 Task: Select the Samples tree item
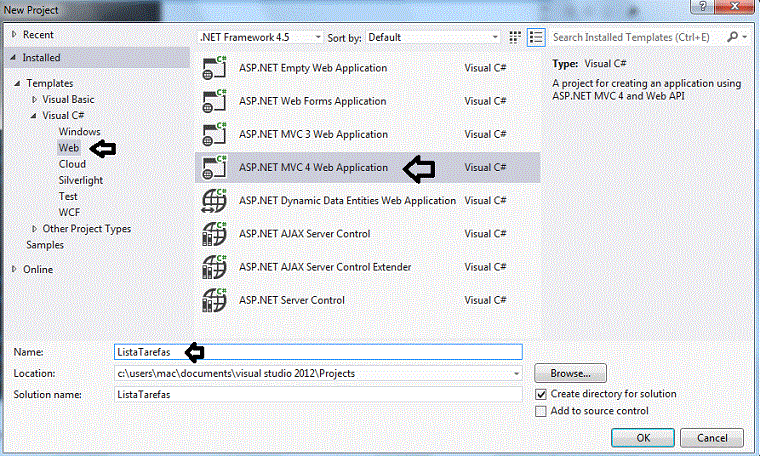[45, 245]
